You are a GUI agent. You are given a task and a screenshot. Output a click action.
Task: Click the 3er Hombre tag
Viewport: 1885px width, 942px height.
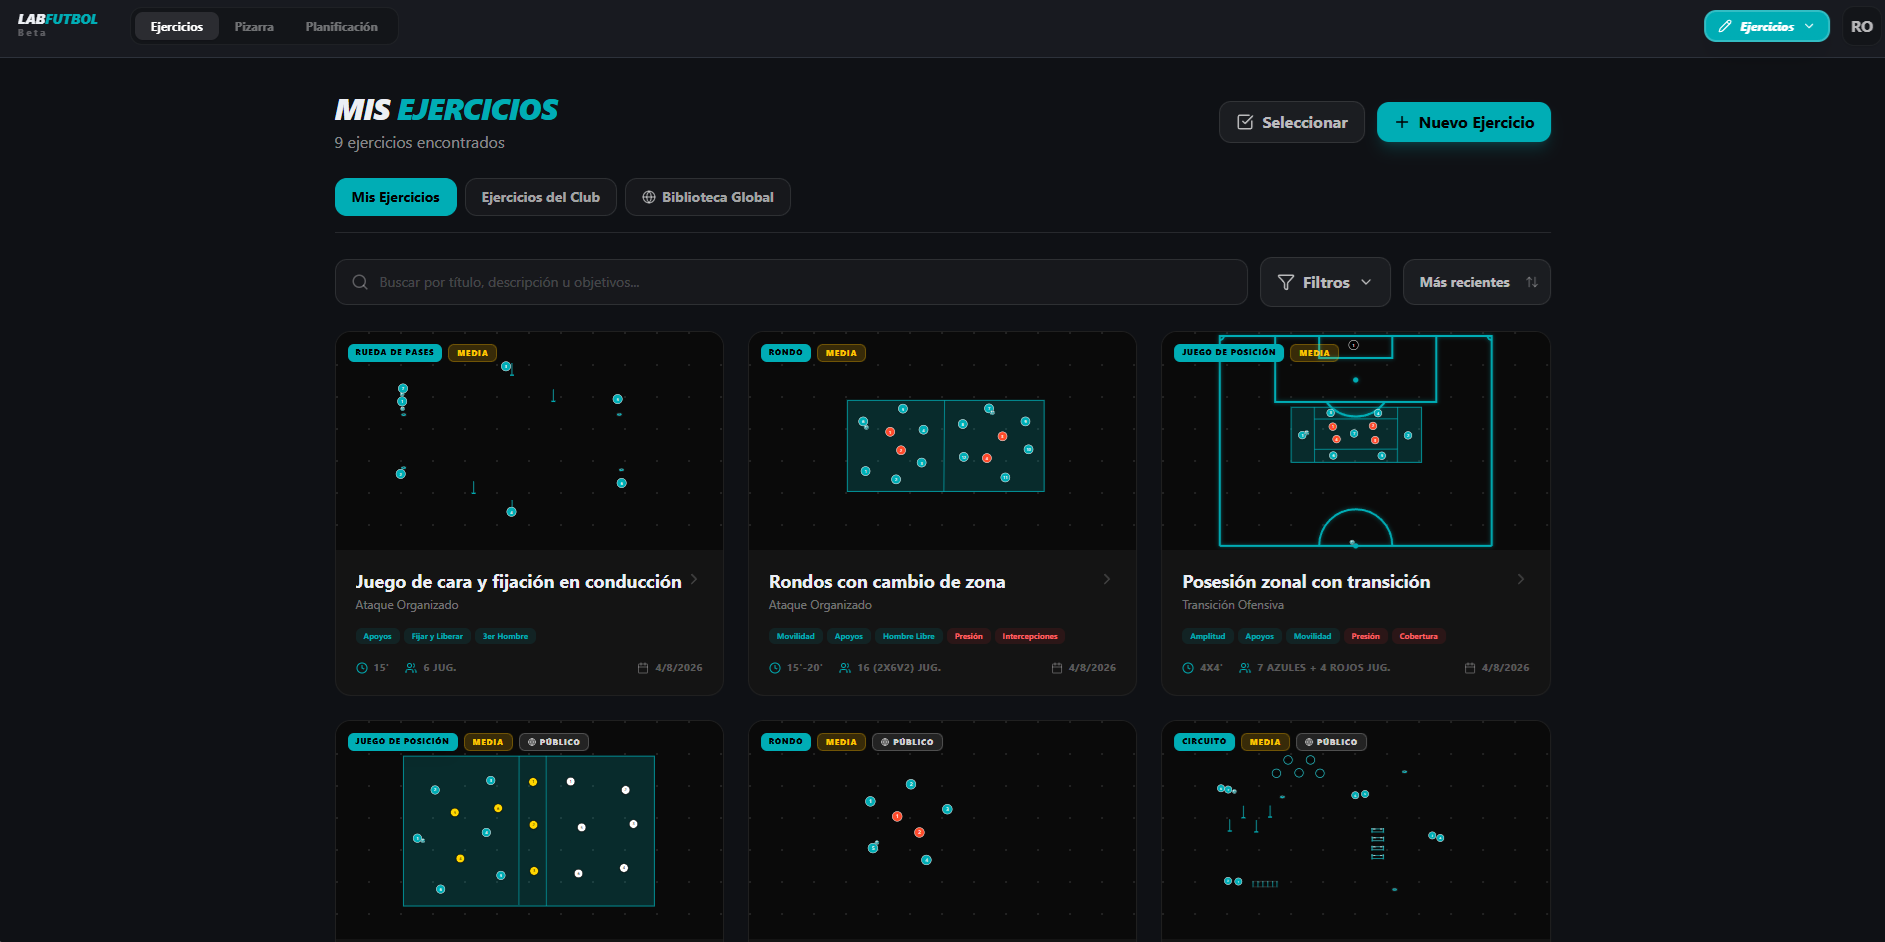[x=505, y=636]
